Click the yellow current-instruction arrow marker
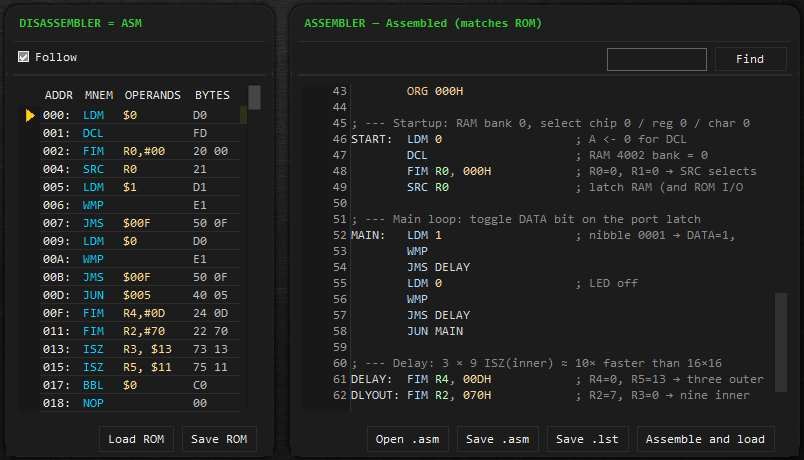 [x=31, y=115]
